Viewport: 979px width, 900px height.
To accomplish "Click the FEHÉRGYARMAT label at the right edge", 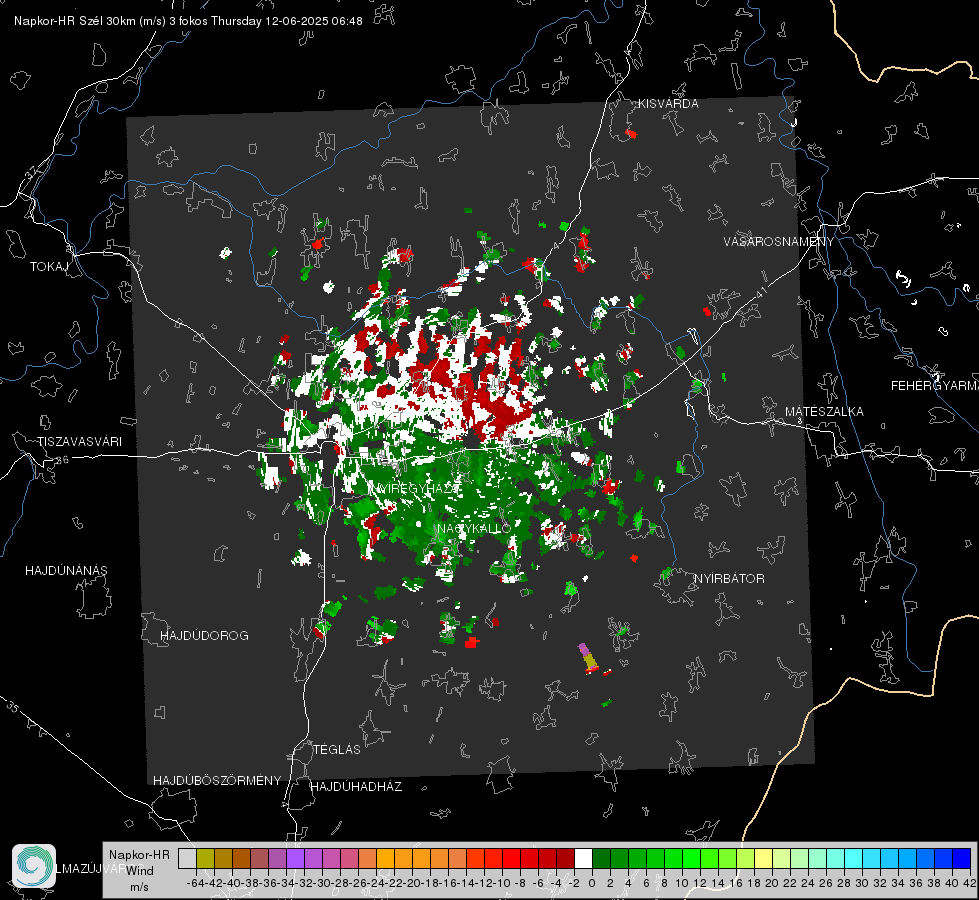I will coord(934,386).
